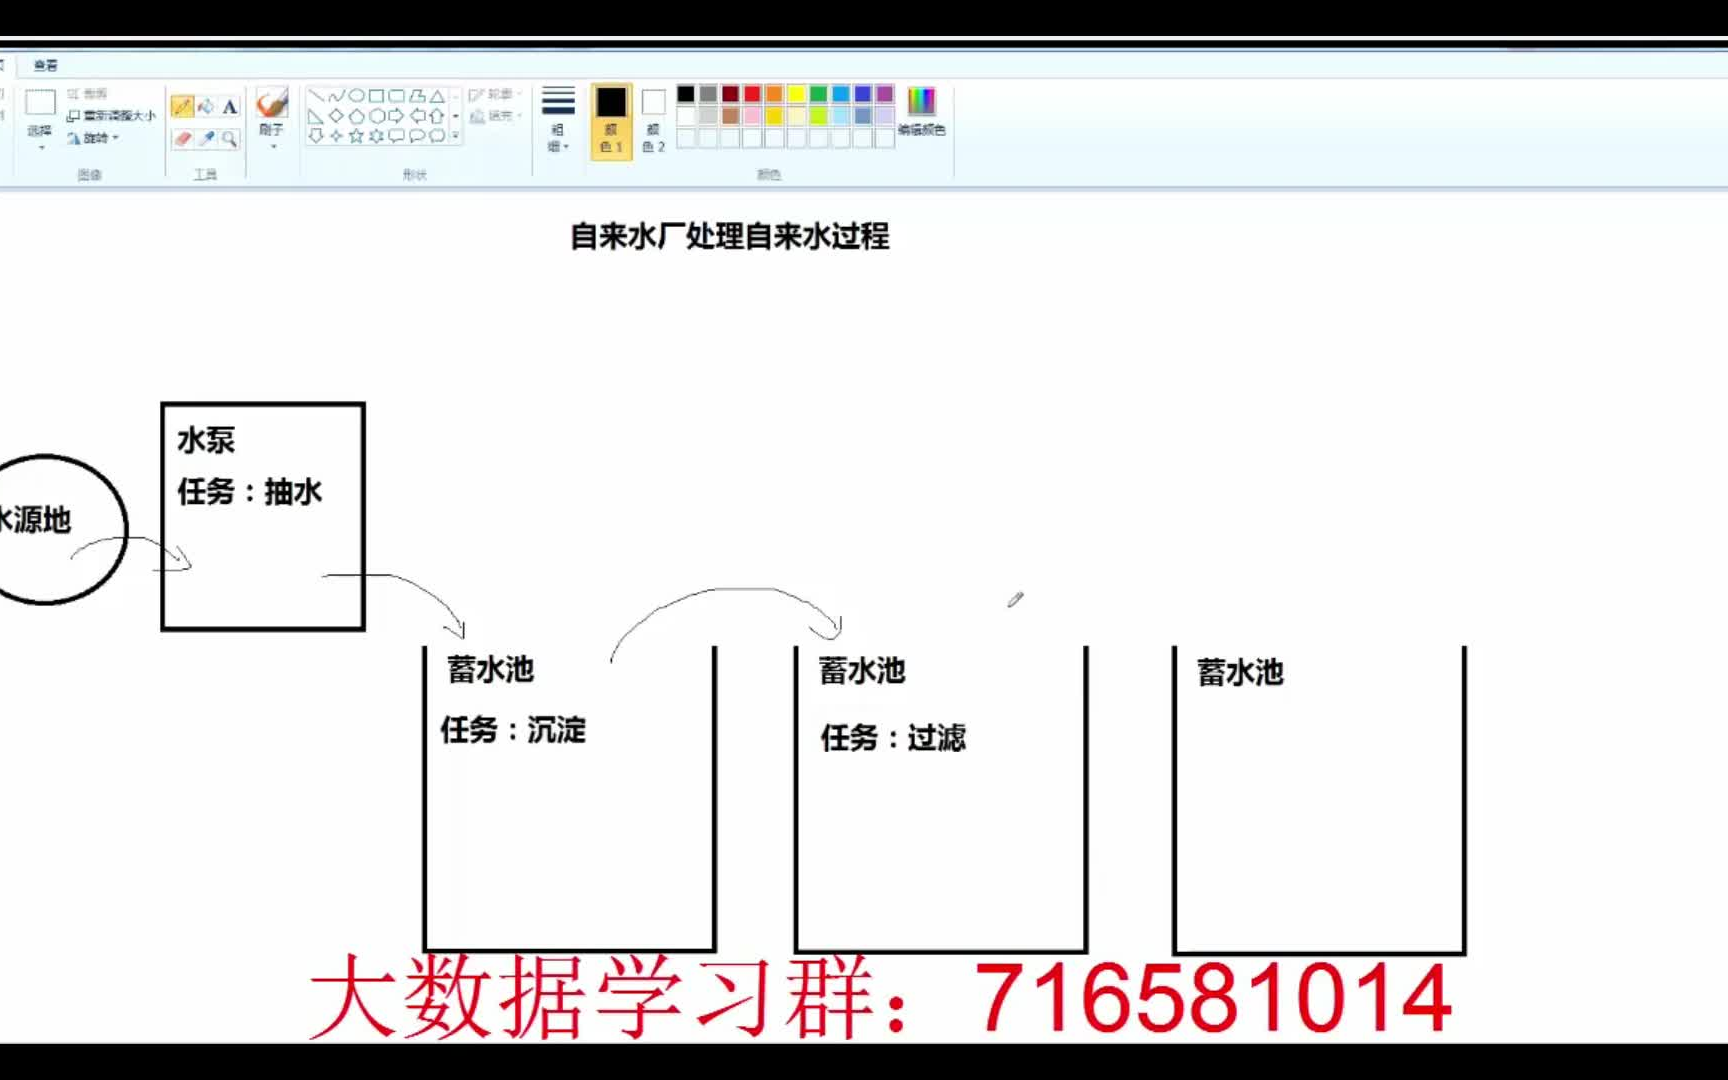Expand the Brushes (刷子) dropdown arrow

point(272,147)
